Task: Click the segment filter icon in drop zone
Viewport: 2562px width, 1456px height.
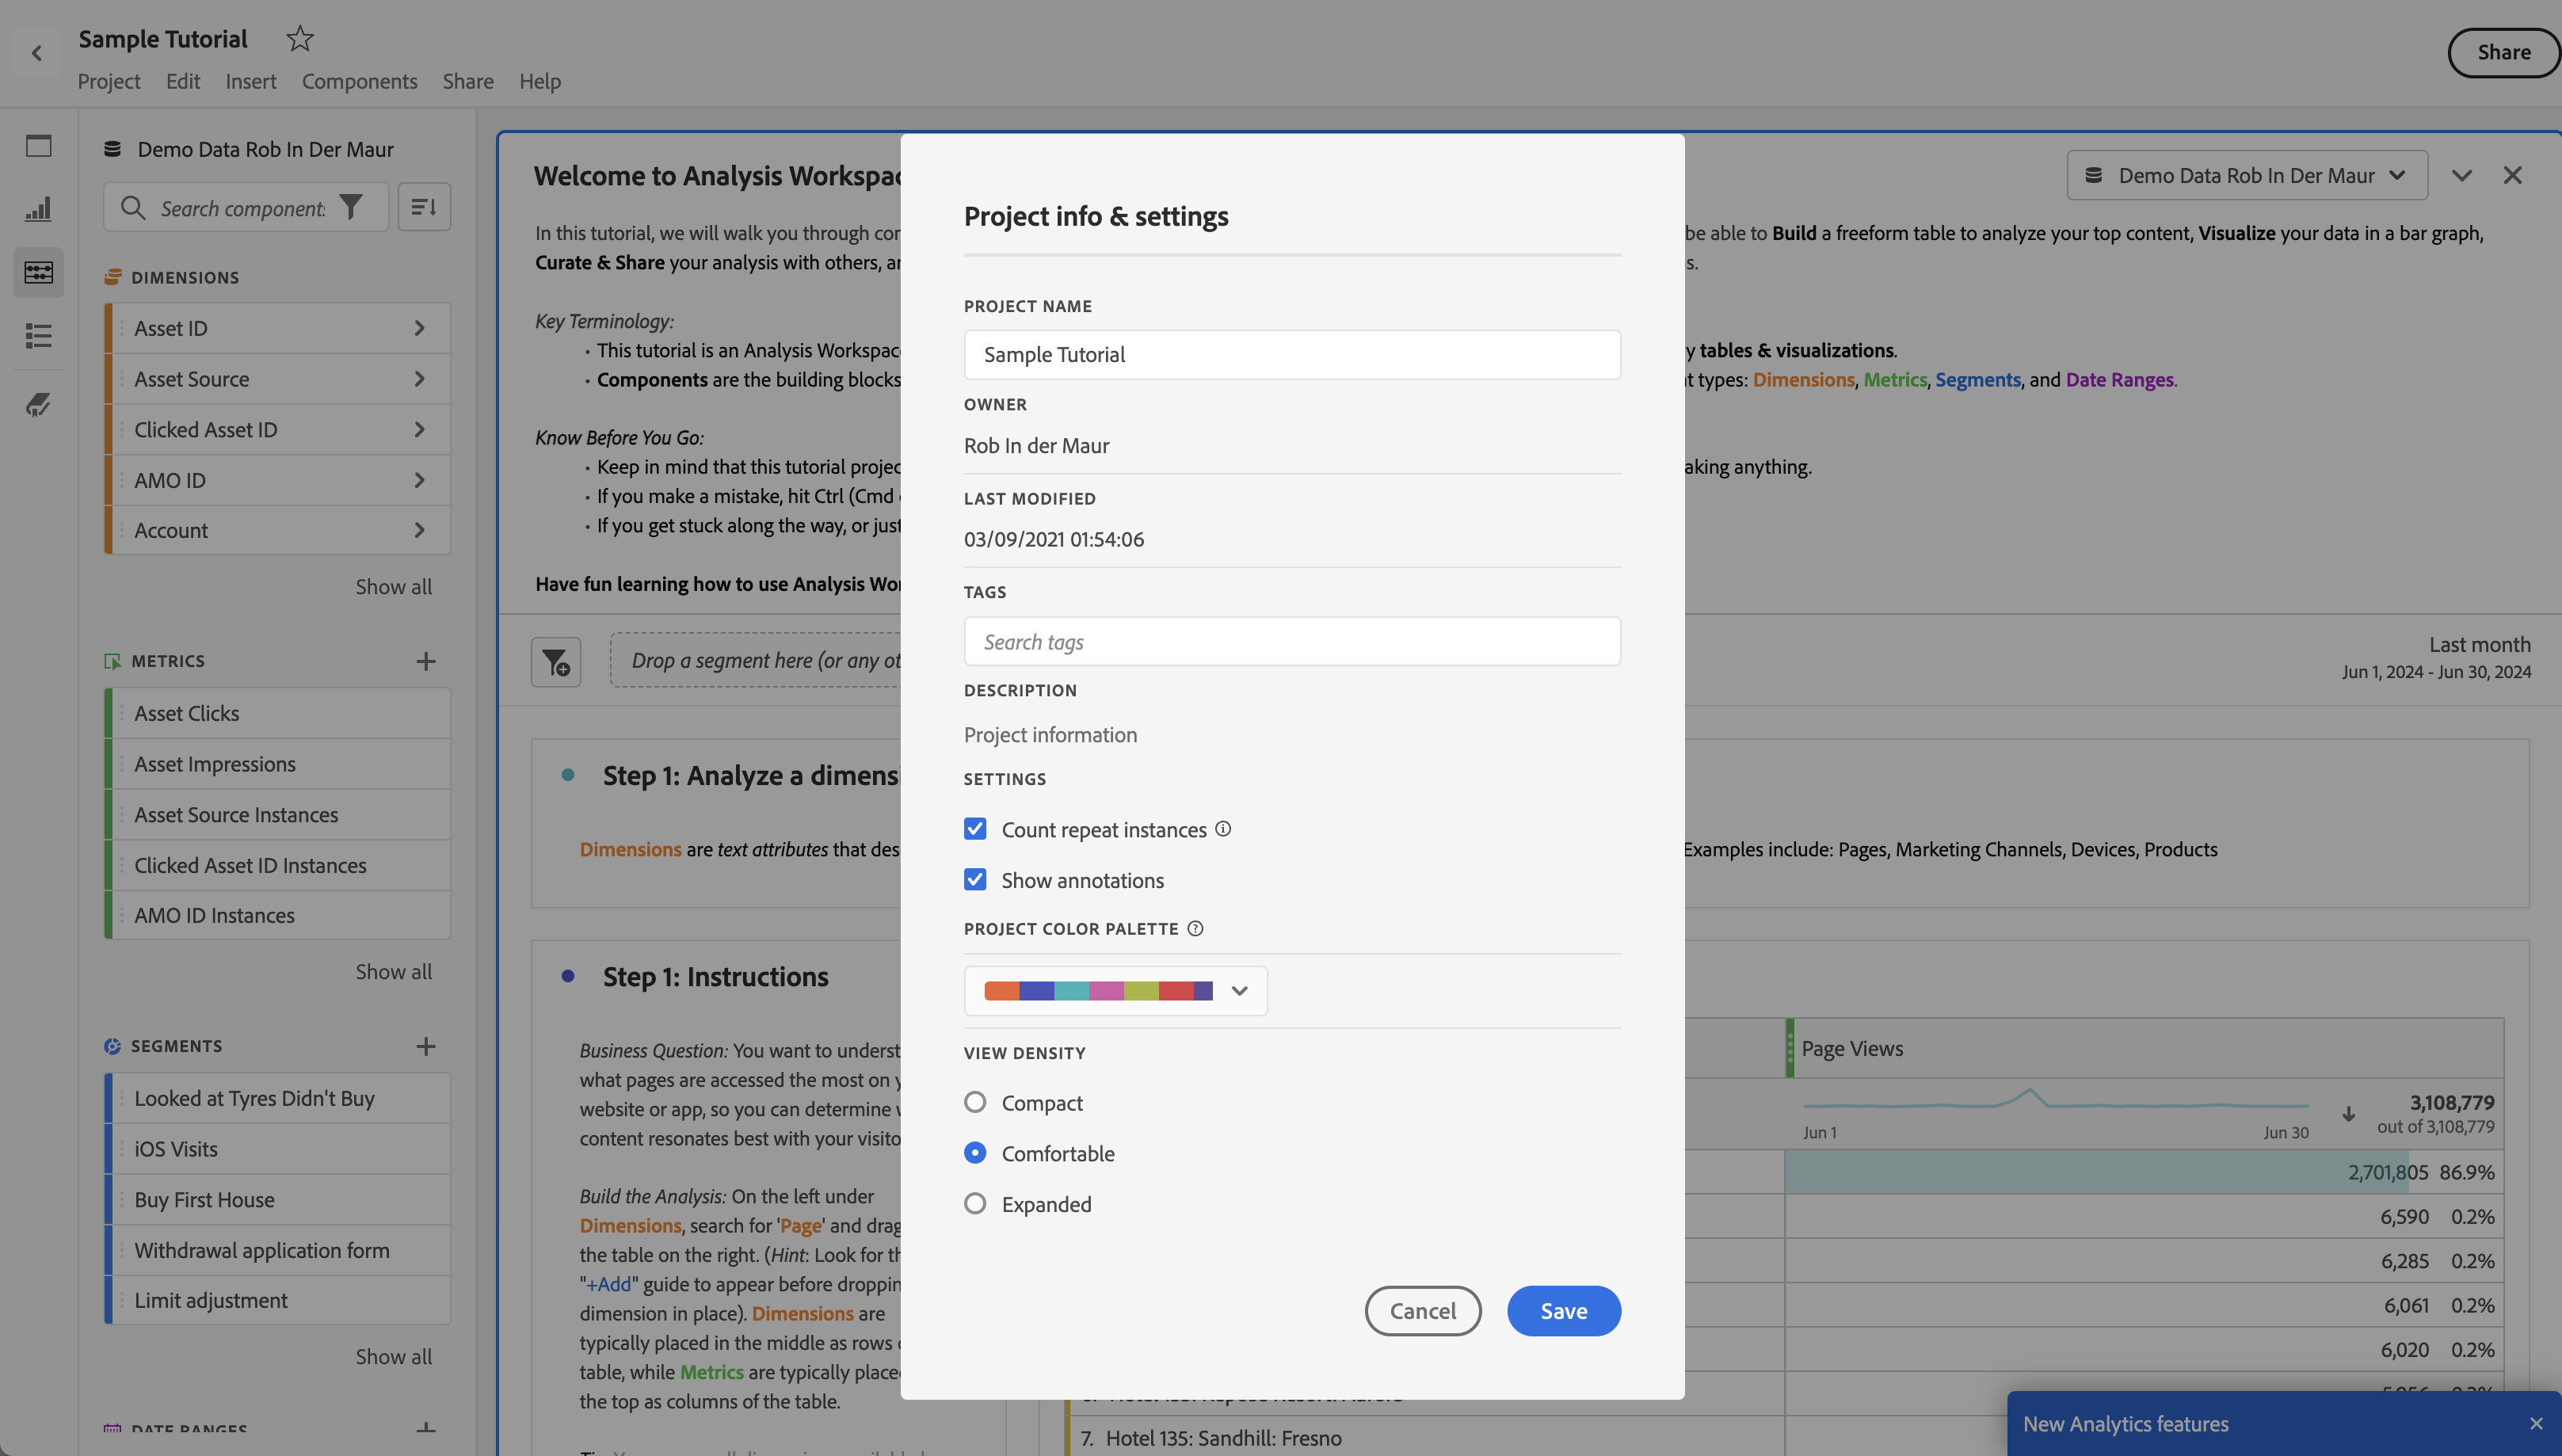Action: (x=556, y=661)
